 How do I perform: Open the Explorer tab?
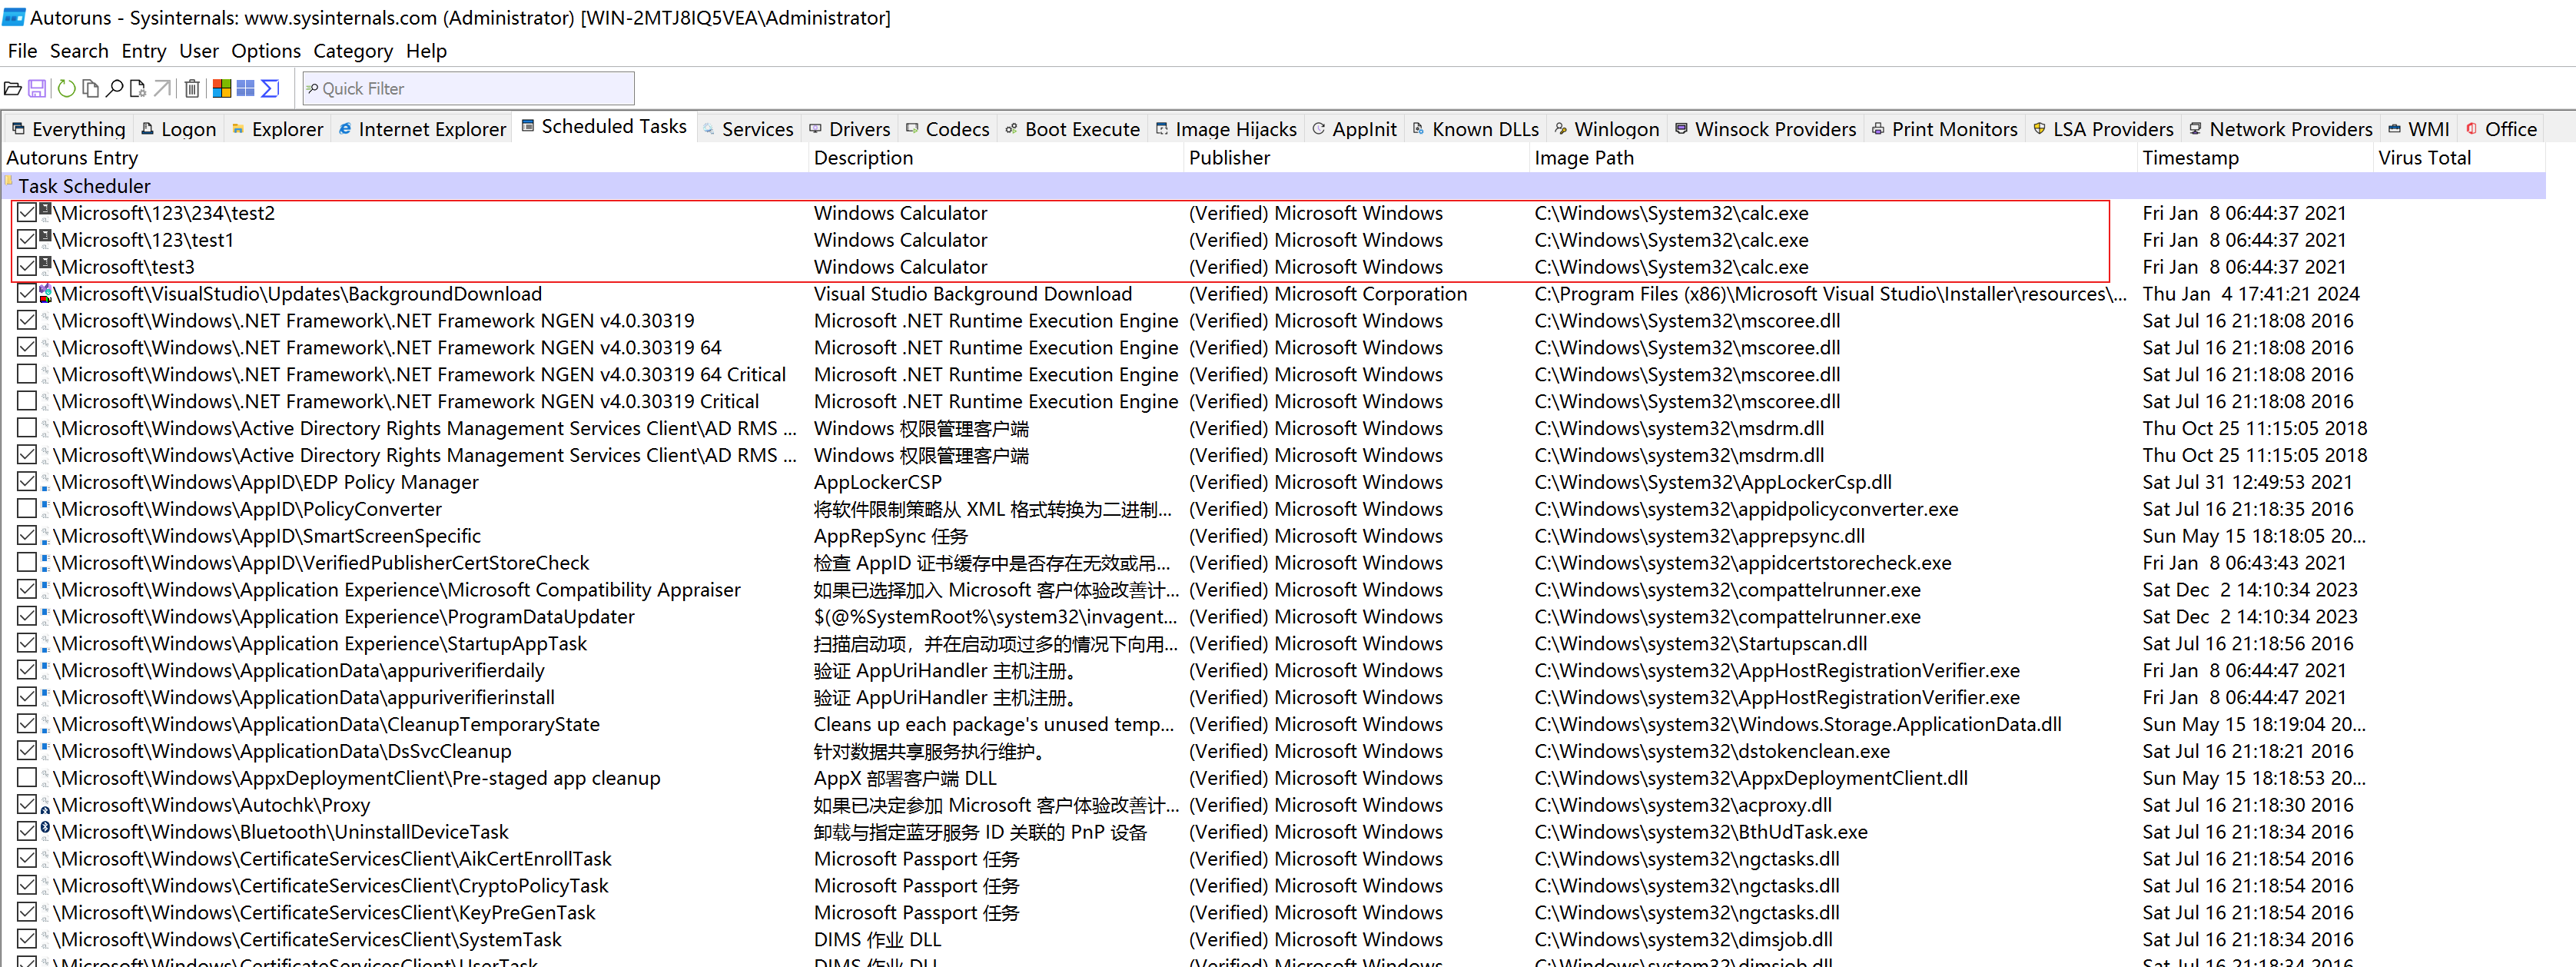point(277,129)
